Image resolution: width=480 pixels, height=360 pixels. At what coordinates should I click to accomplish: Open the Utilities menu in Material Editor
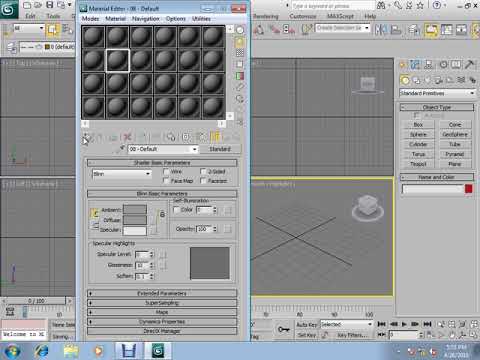(x=201, y=19)
